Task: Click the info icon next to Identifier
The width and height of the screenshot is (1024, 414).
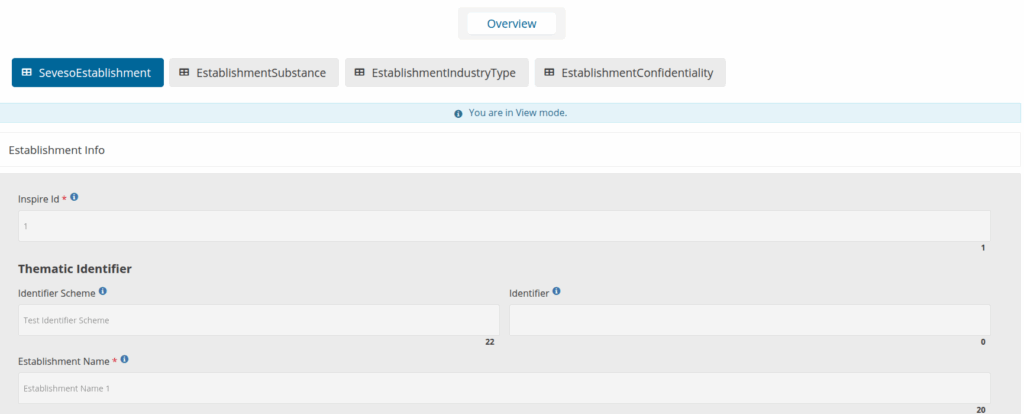Action: pyautogui.click(x=557, y=292)
